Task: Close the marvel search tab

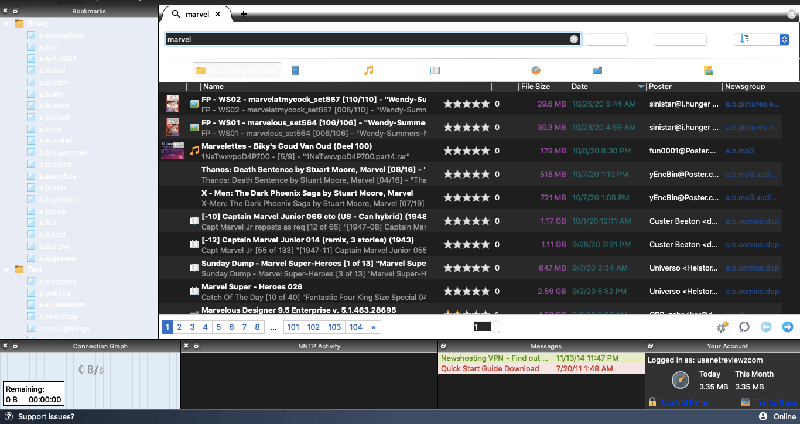Action: pyautogui.click(x=218, y=14)
